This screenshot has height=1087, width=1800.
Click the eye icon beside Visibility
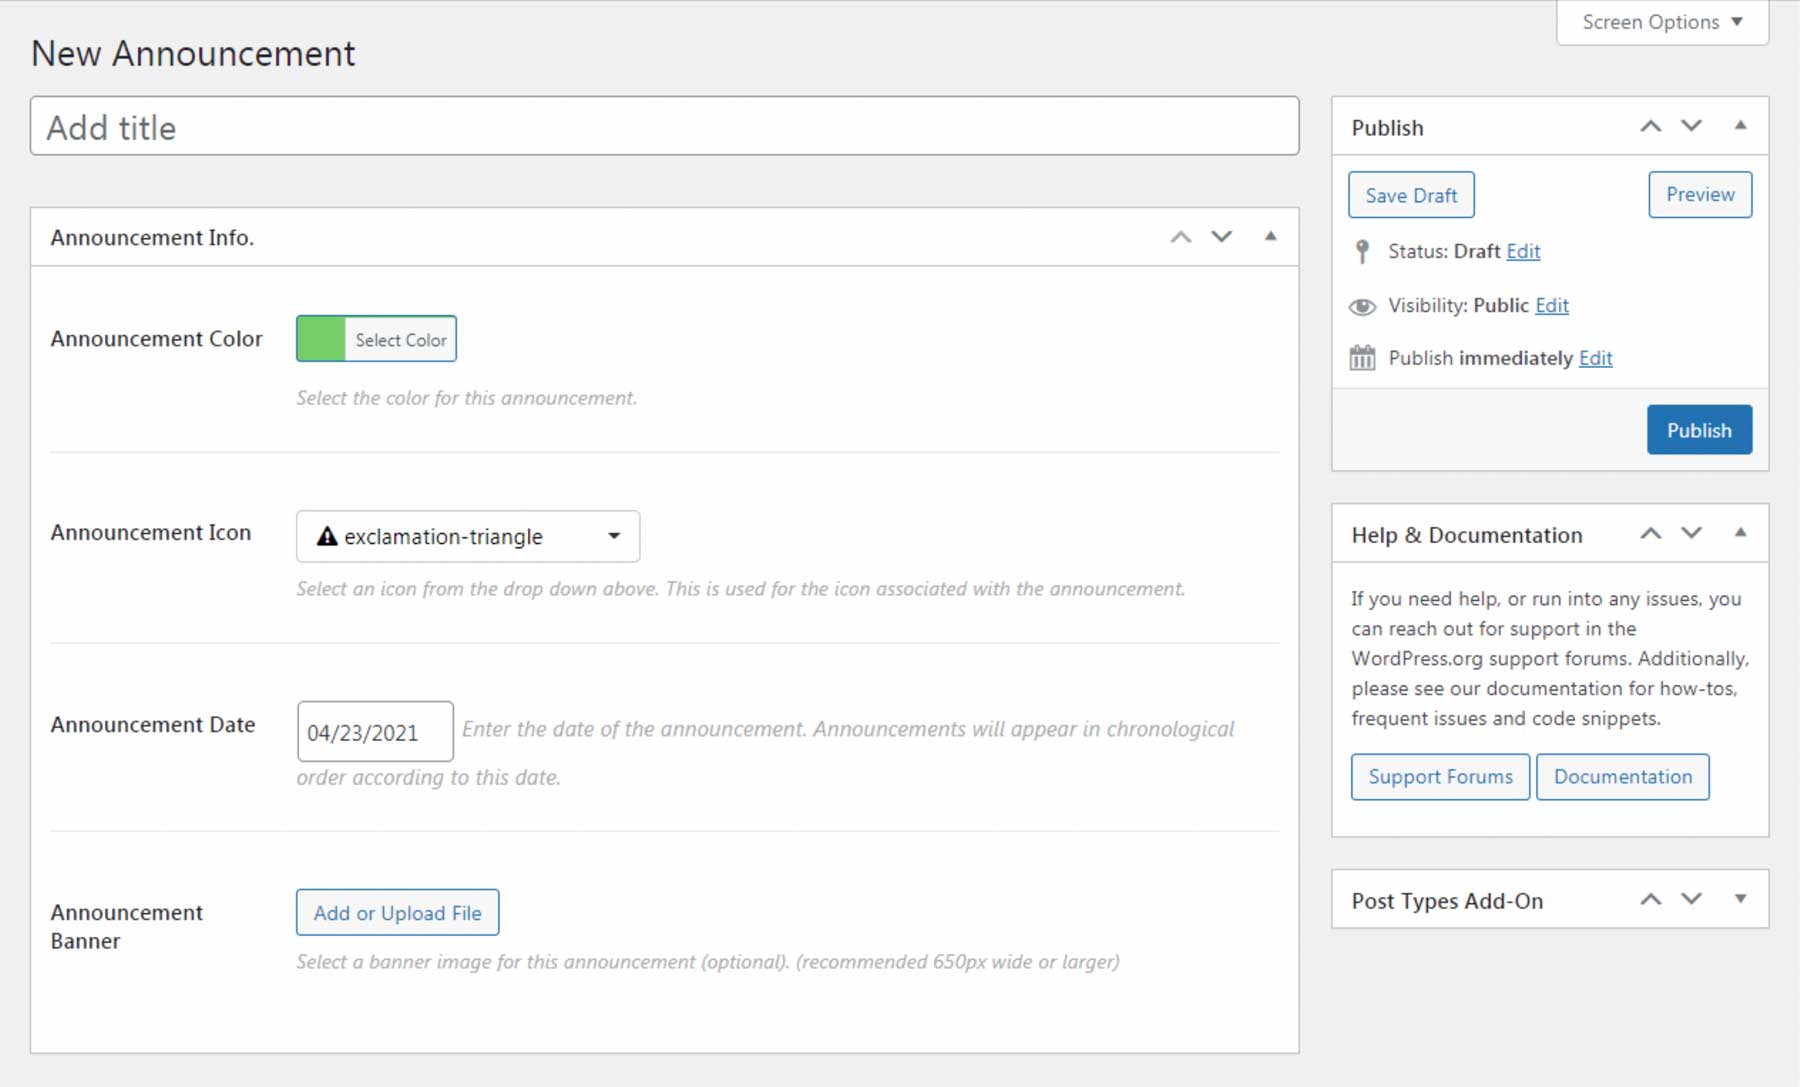1363,306
